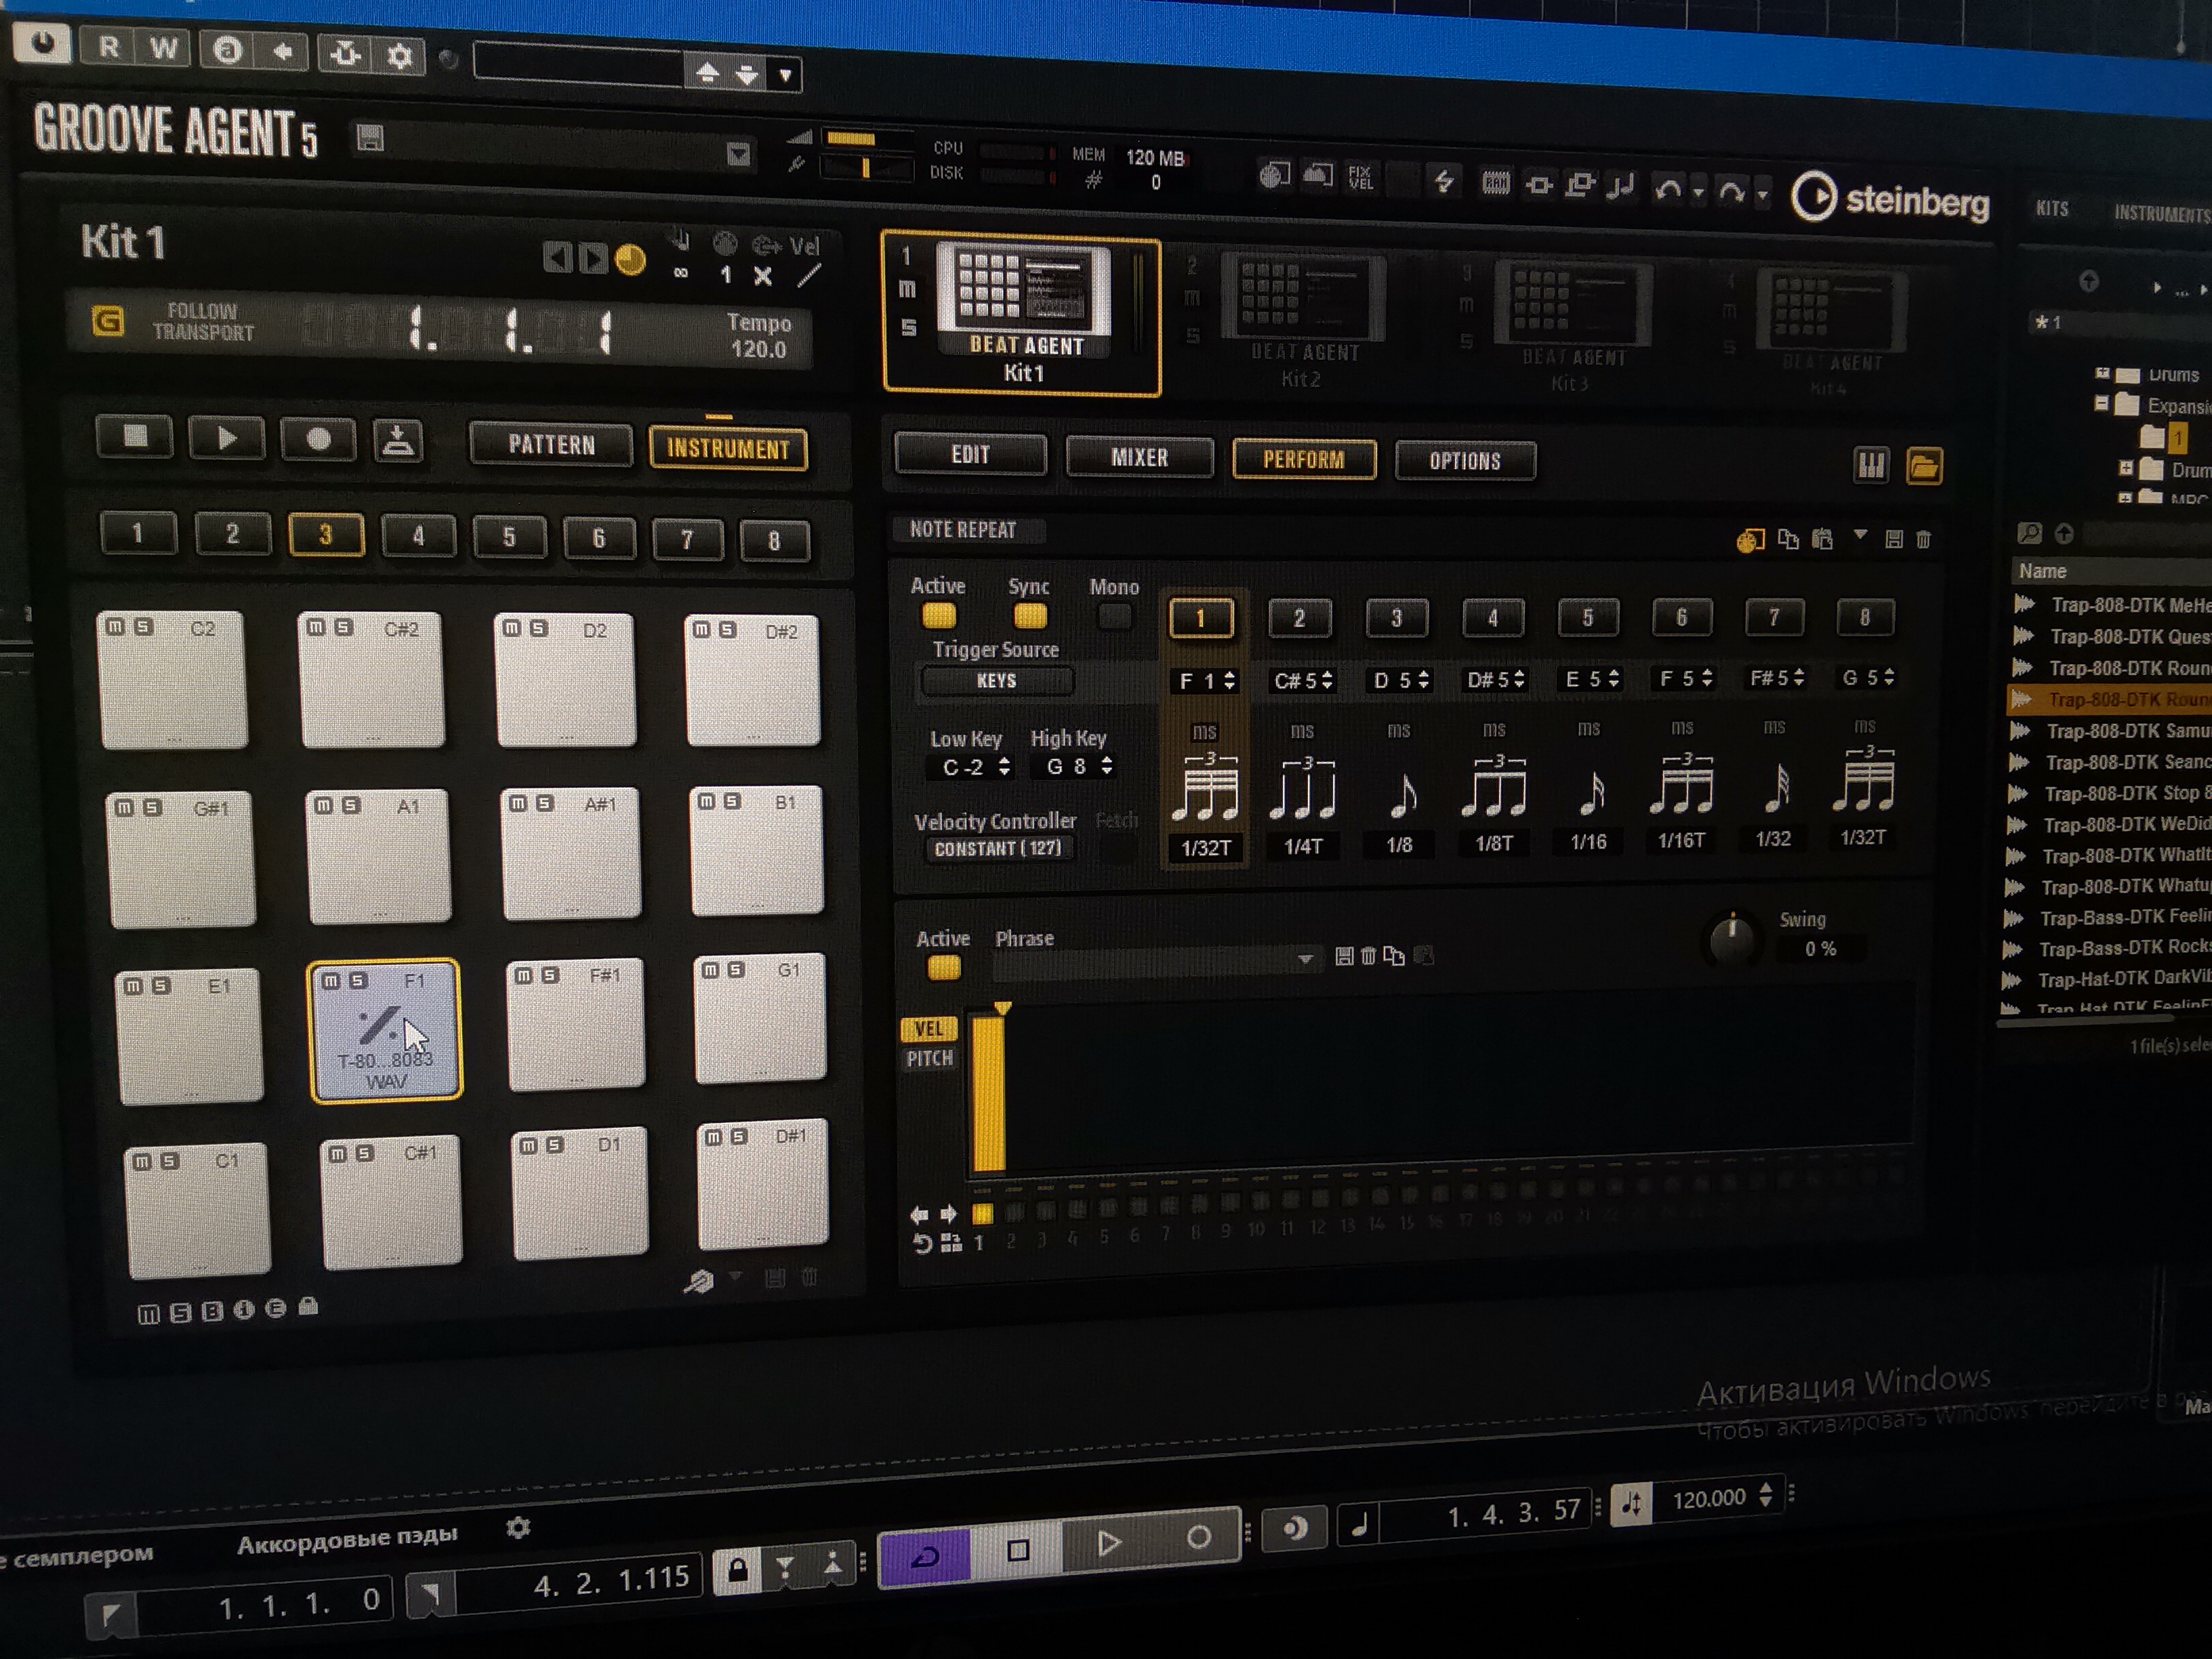Click the delete Note Repeat preset trash icon
This screenshot has width=2212, height=1659.
click(1923, 540)
